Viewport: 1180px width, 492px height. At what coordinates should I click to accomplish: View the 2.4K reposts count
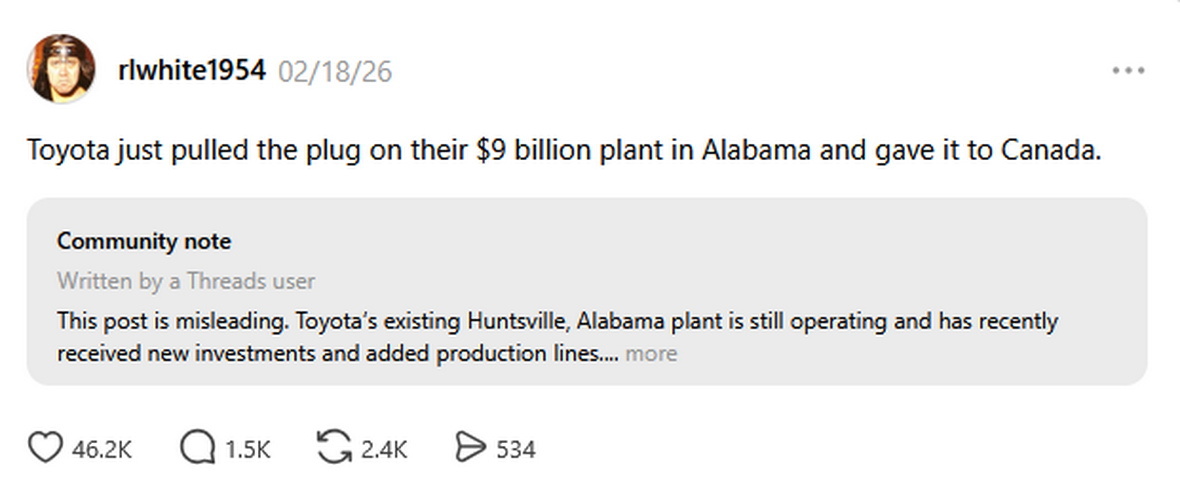click(x=384, y=450)
